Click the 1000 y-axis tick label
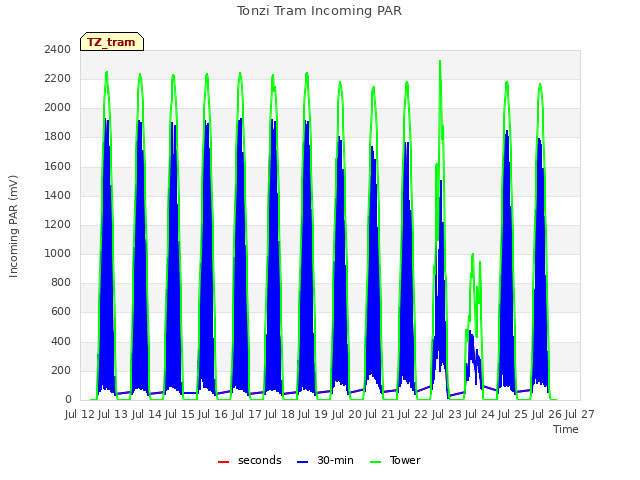This screenshot has width=640, height=480. click(x=58, y=253)
